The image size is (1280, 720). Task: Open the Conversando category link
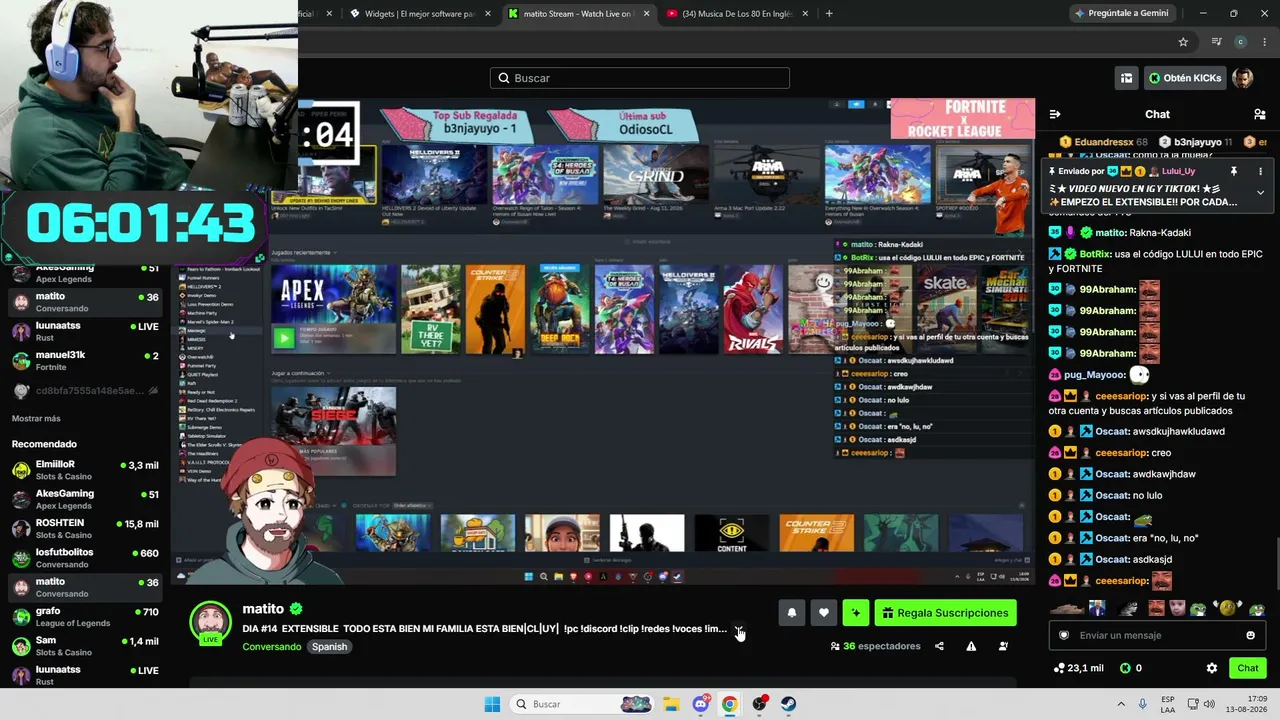tap(271, 647)
